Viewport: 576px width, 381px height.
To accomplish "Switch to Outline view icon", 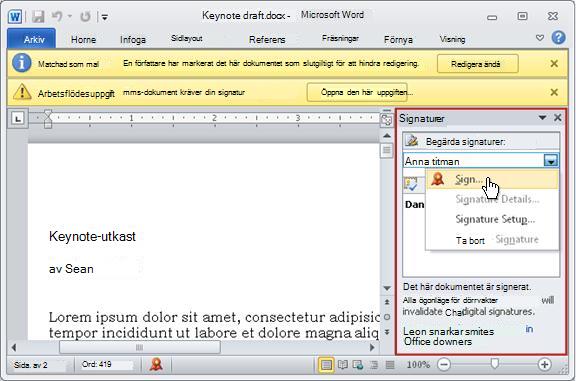I will (374, 365).
